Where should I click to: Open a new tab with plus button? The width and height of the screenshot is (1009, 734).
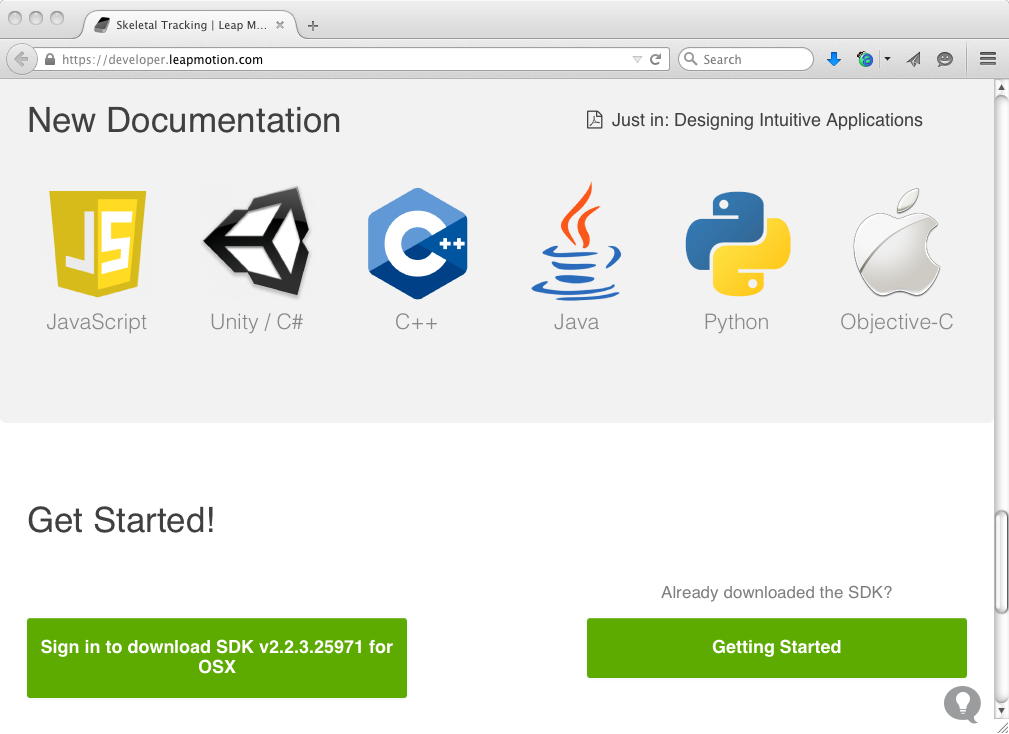(313, 26)
